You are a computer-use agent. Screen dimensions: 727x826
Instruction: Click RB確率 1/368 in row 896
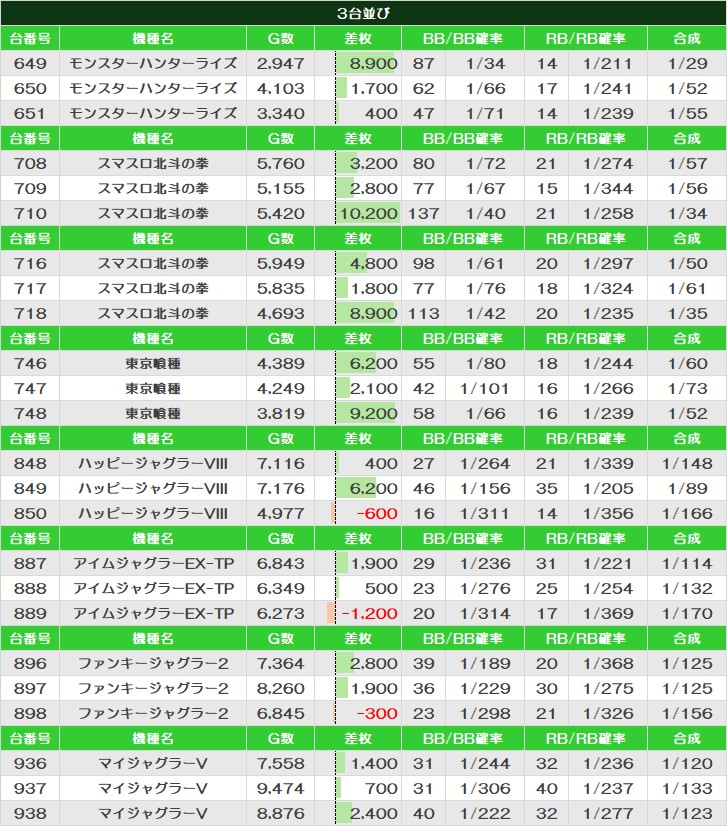(607, 664)
